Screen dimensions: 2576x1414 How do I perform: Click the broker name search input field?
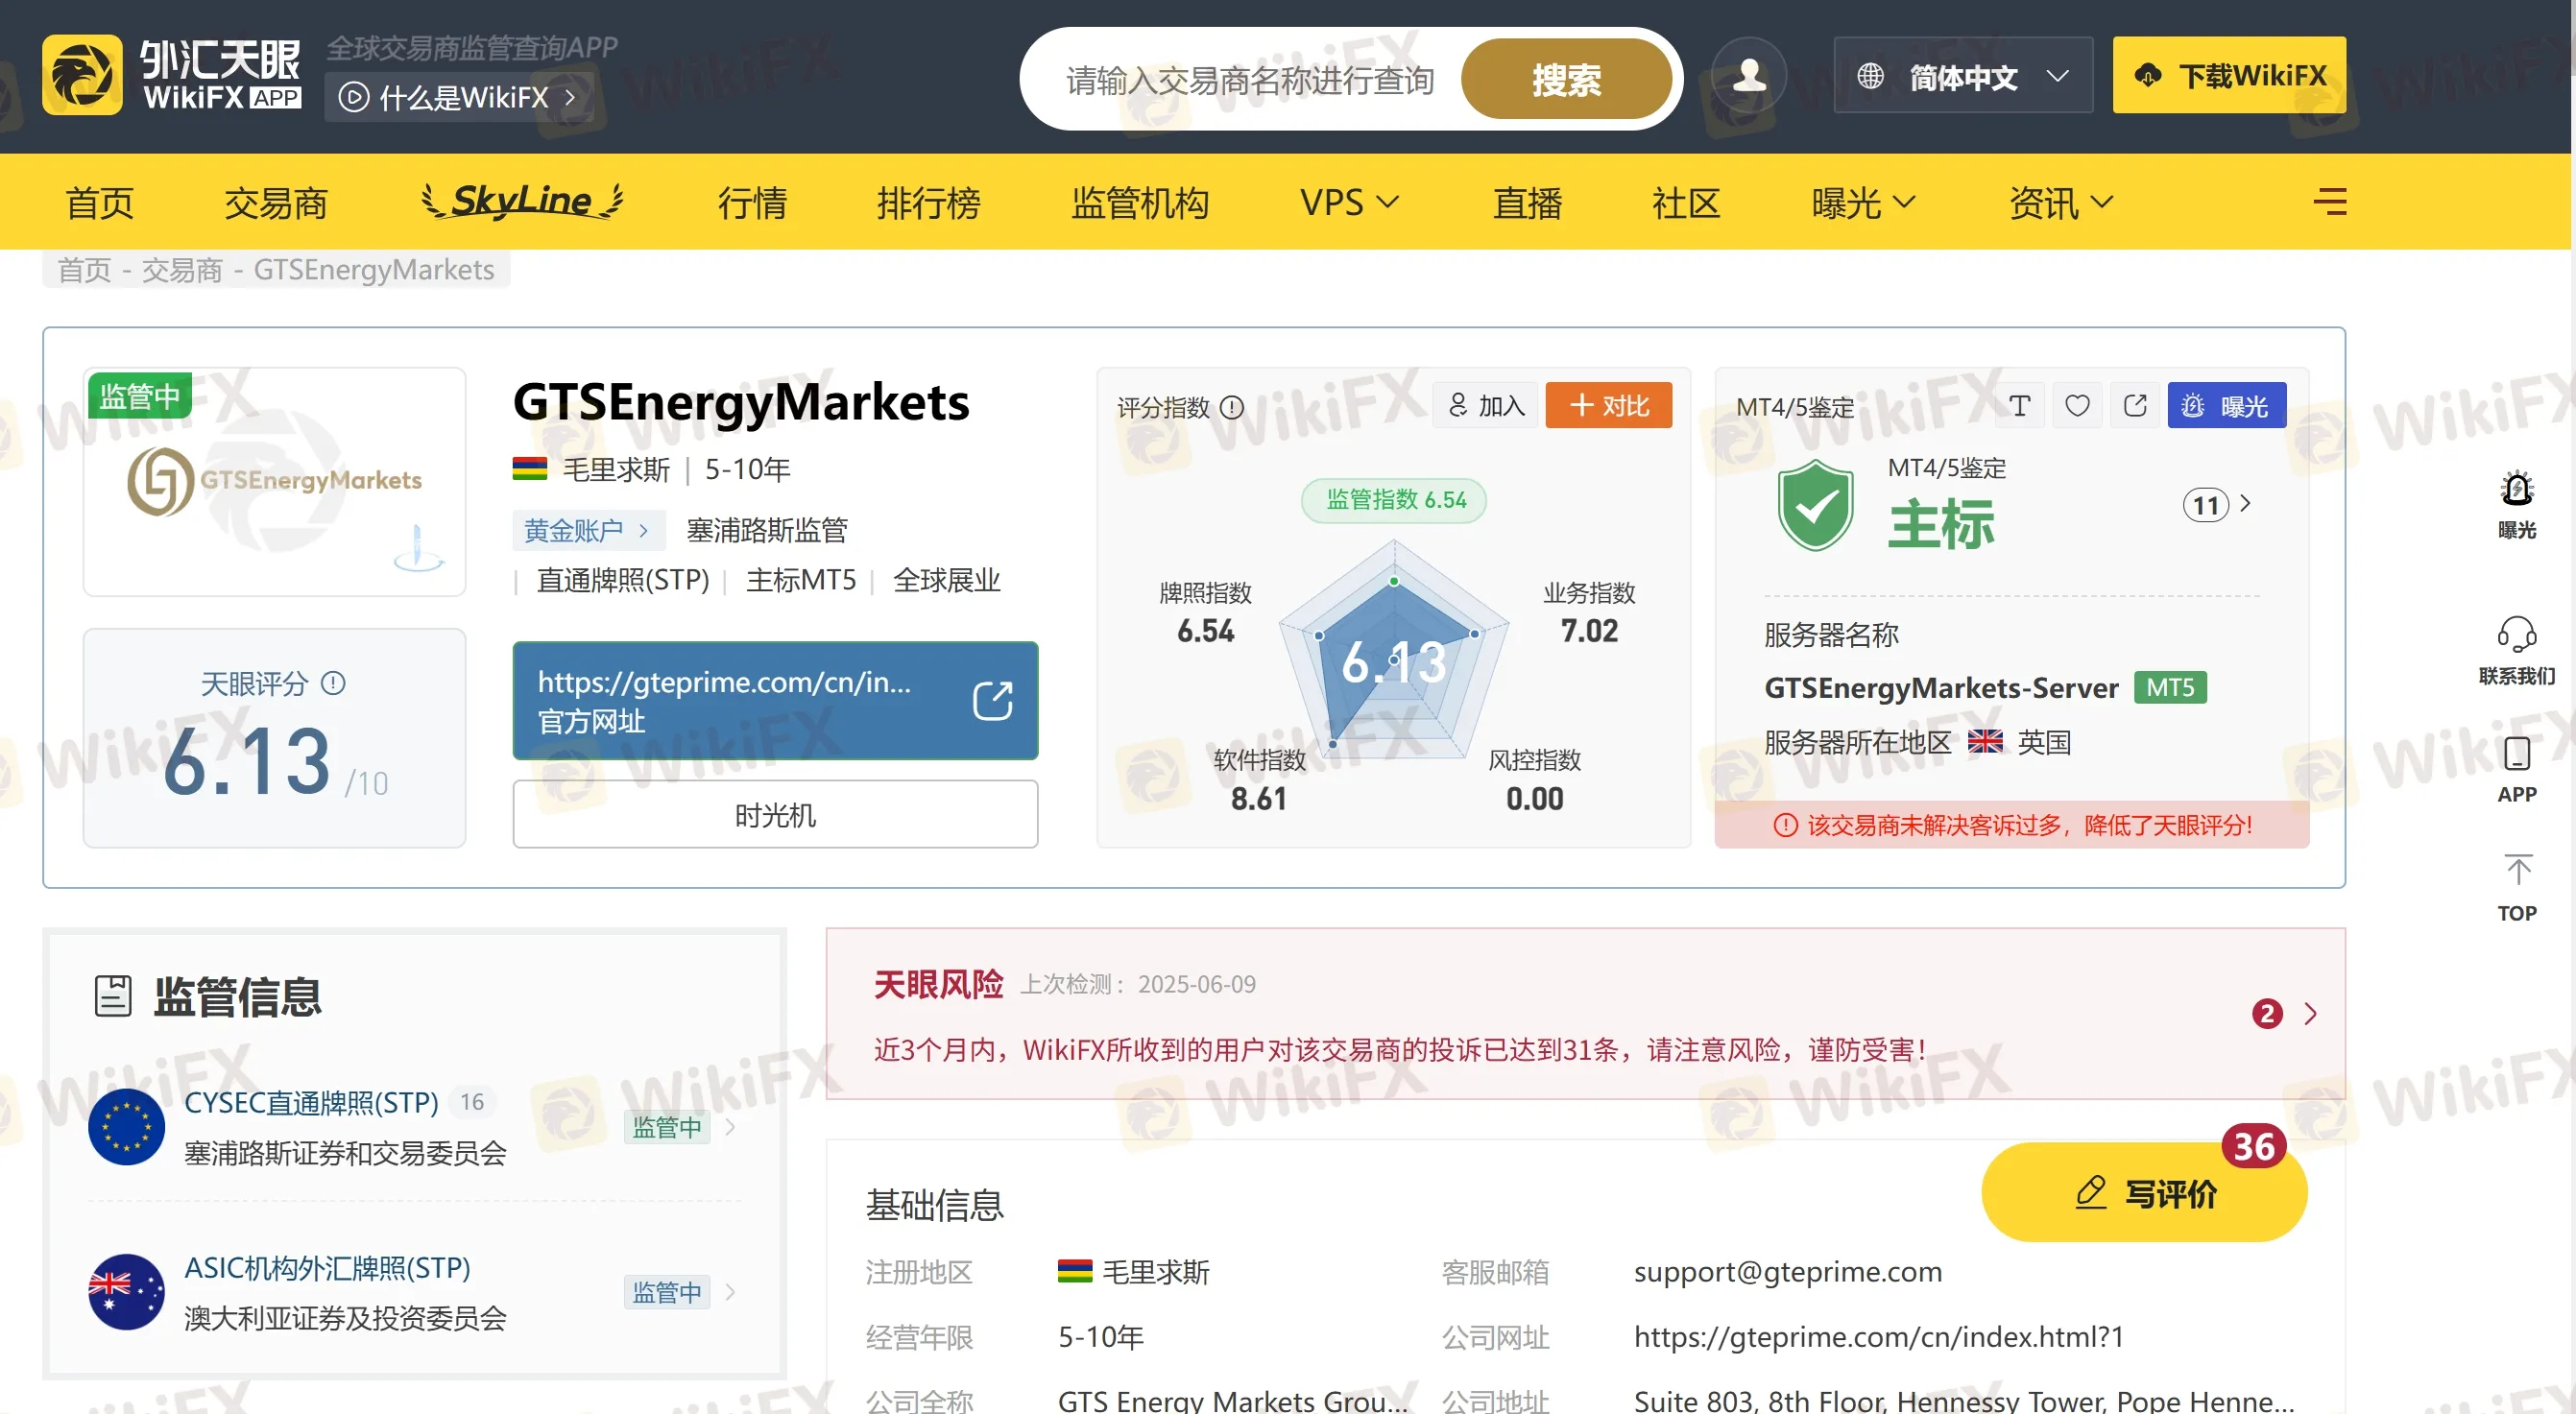[1250, 80]
